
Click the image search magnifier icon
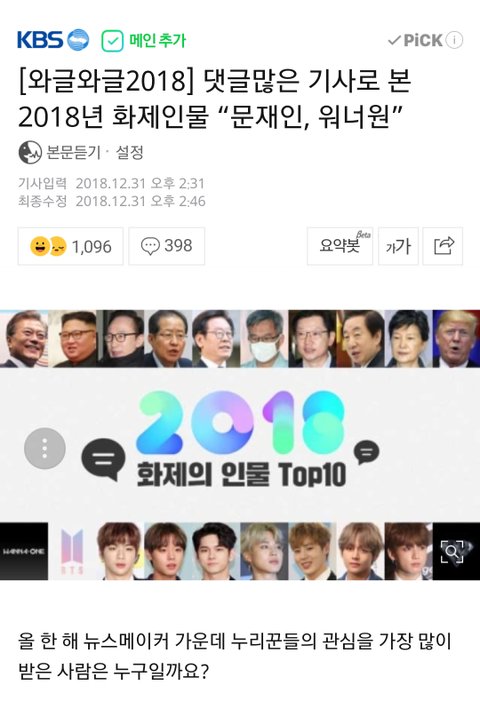click(x=452, y=551)
